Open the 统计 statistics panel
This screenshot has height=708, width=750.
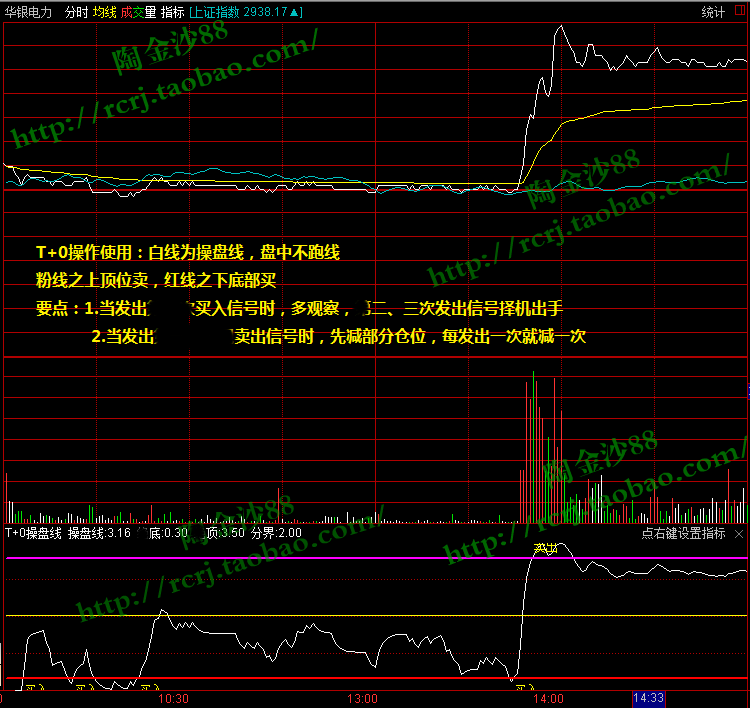tap(713, 12)
